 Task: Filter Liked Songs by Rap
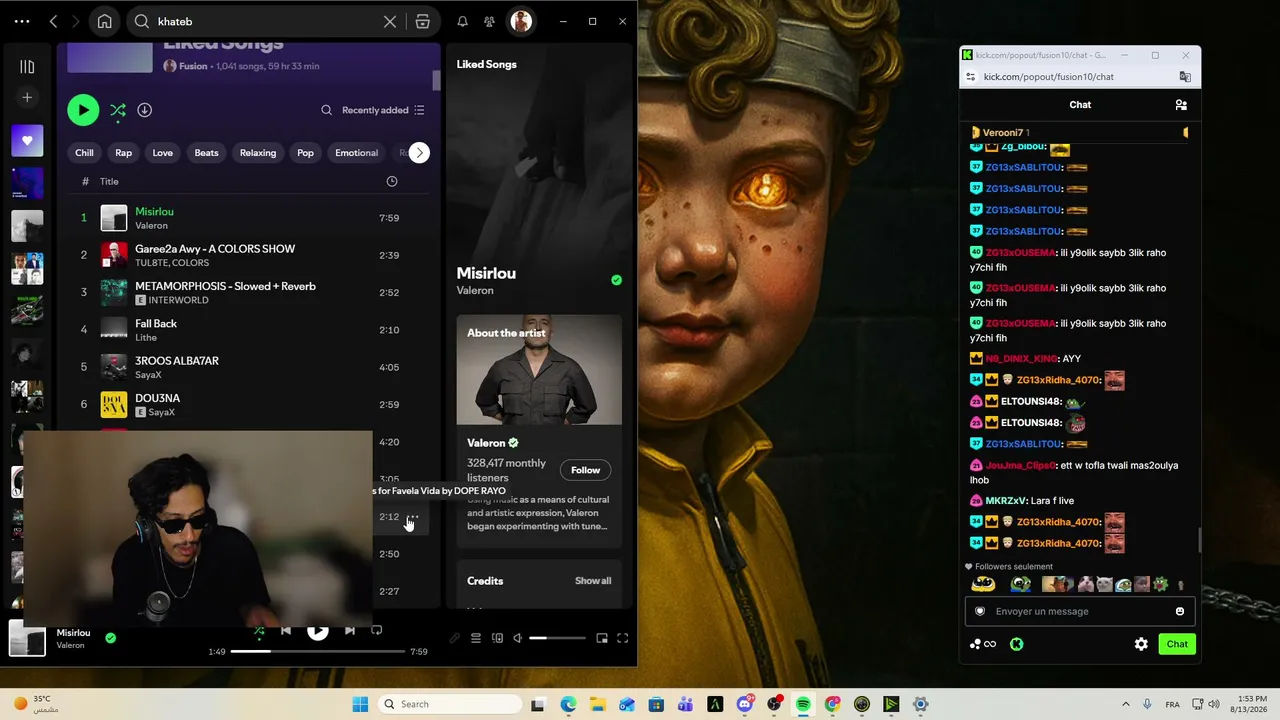tap(123, 153)
